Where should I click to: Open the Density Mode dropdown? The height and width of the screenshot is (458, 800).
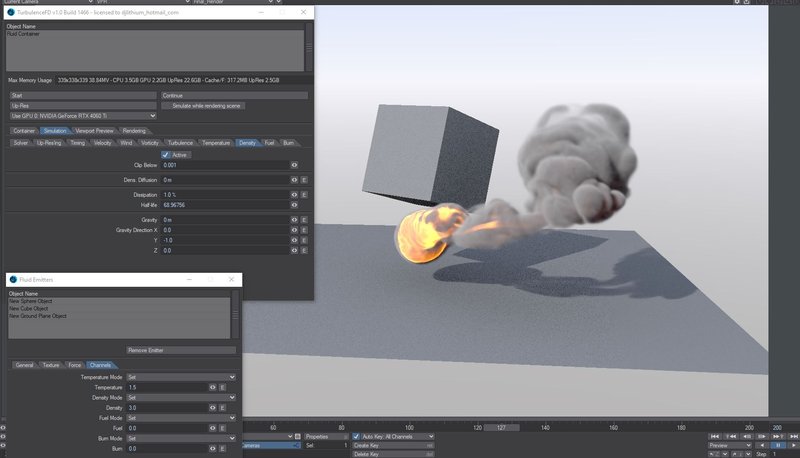(x=181, y=398)
